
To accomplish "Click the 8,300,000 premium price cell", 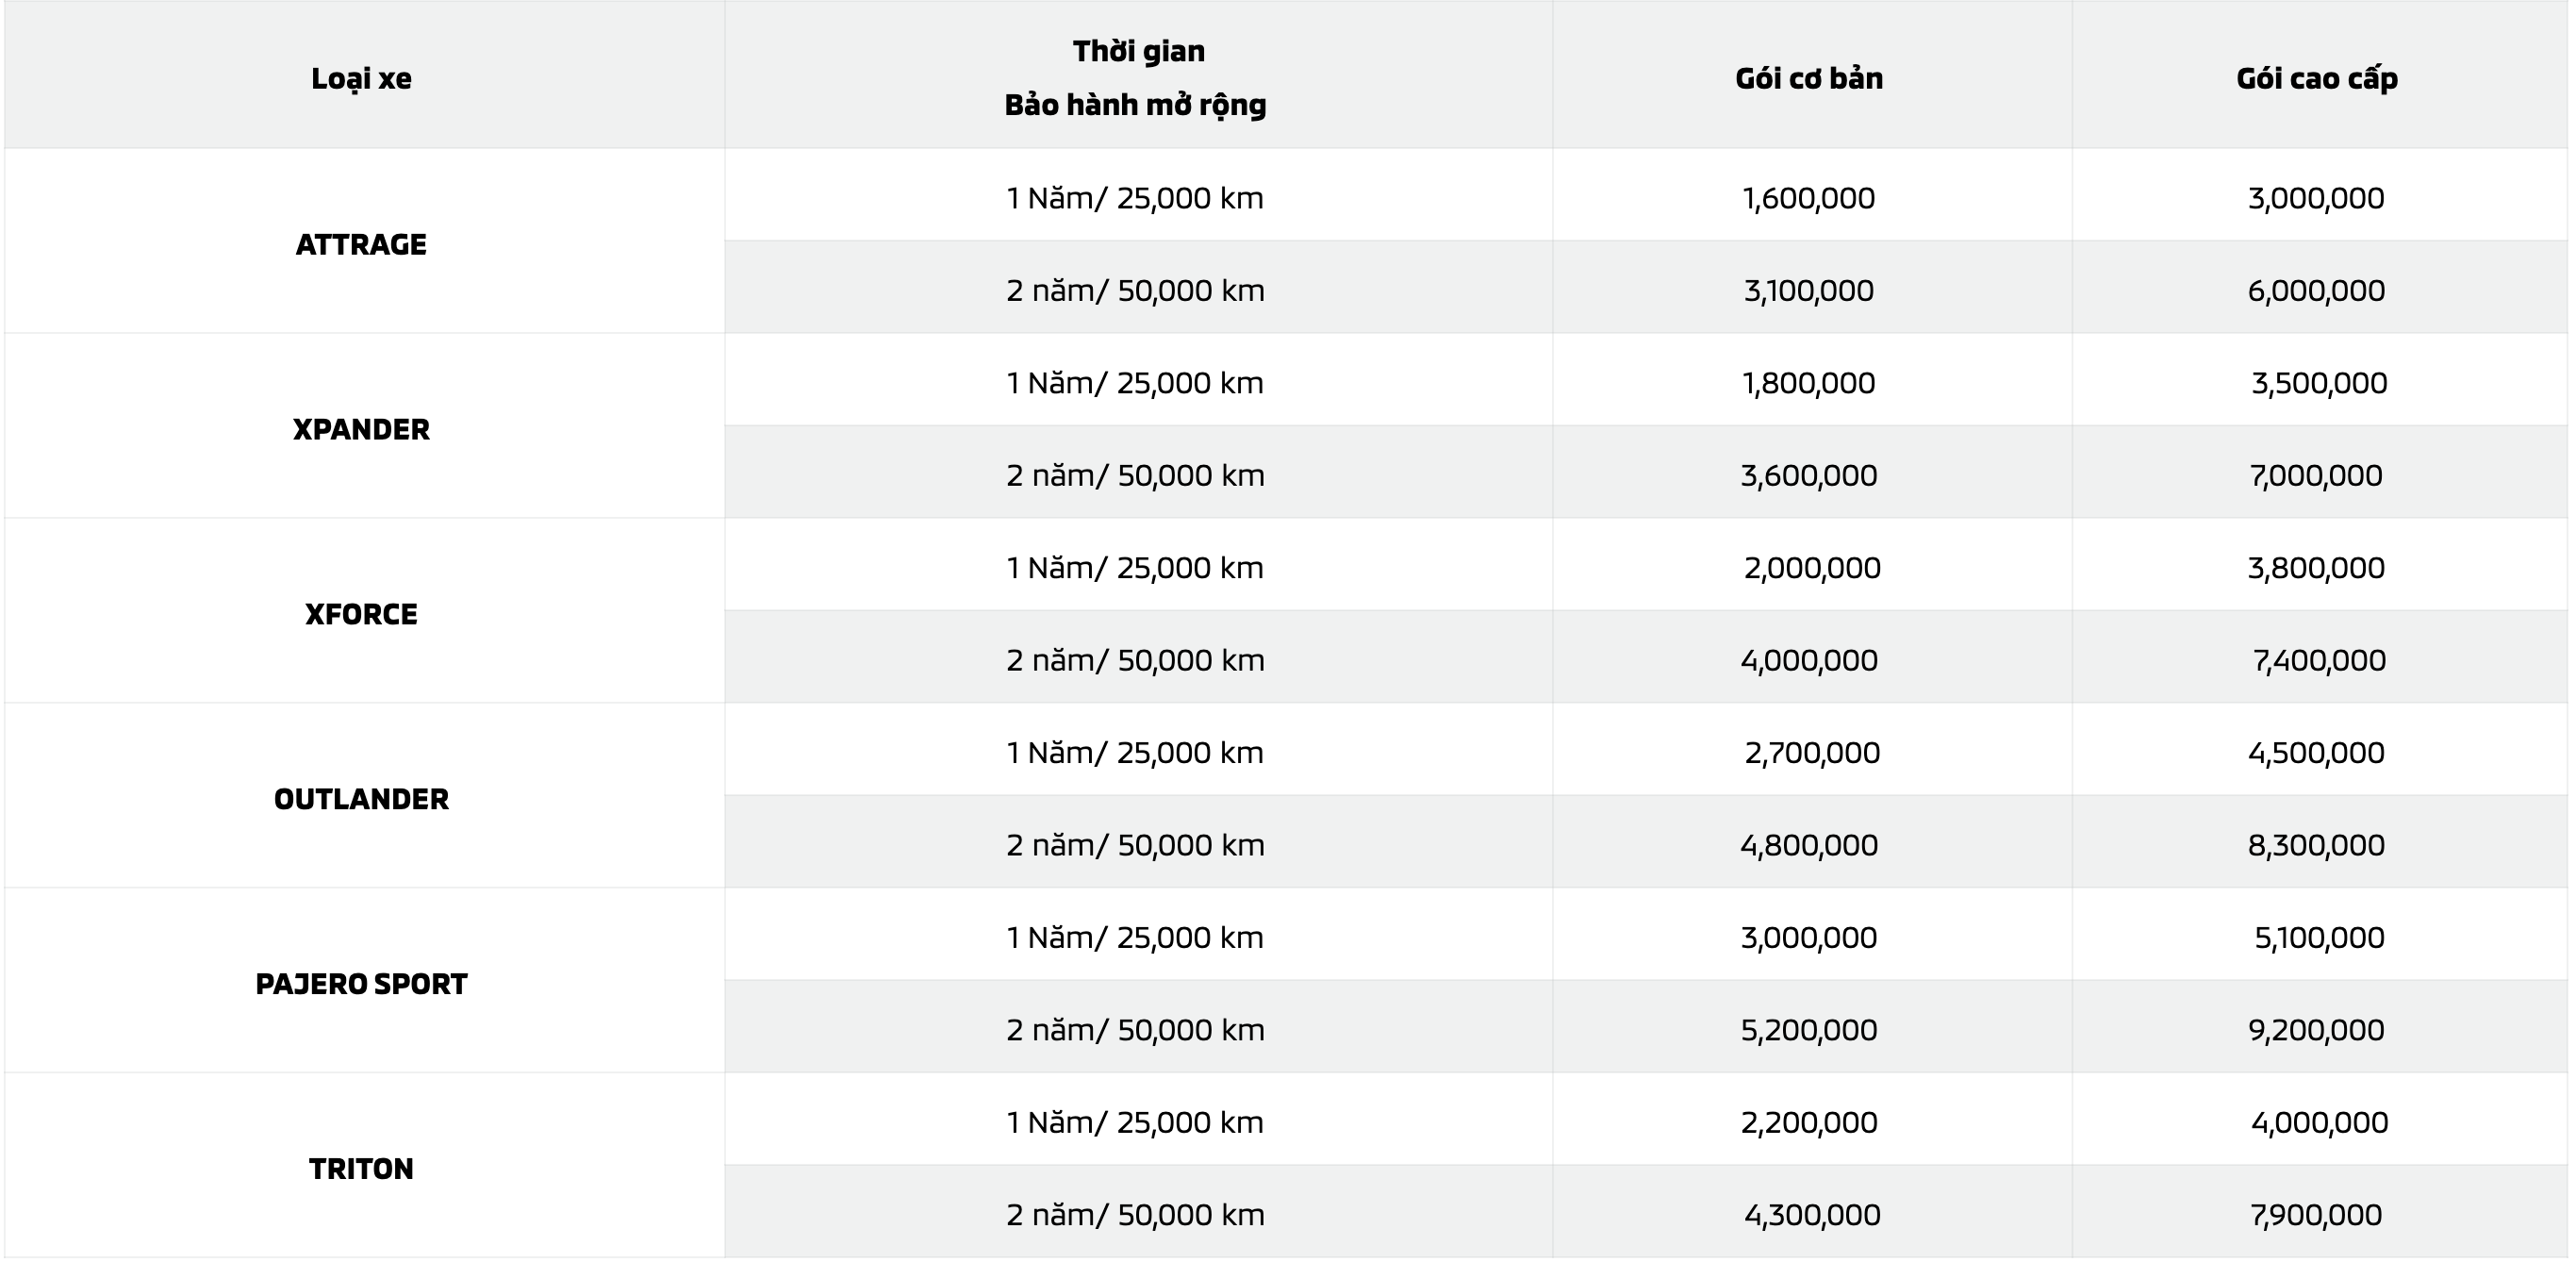I will pyautogui.click(x=2317, y=845).
